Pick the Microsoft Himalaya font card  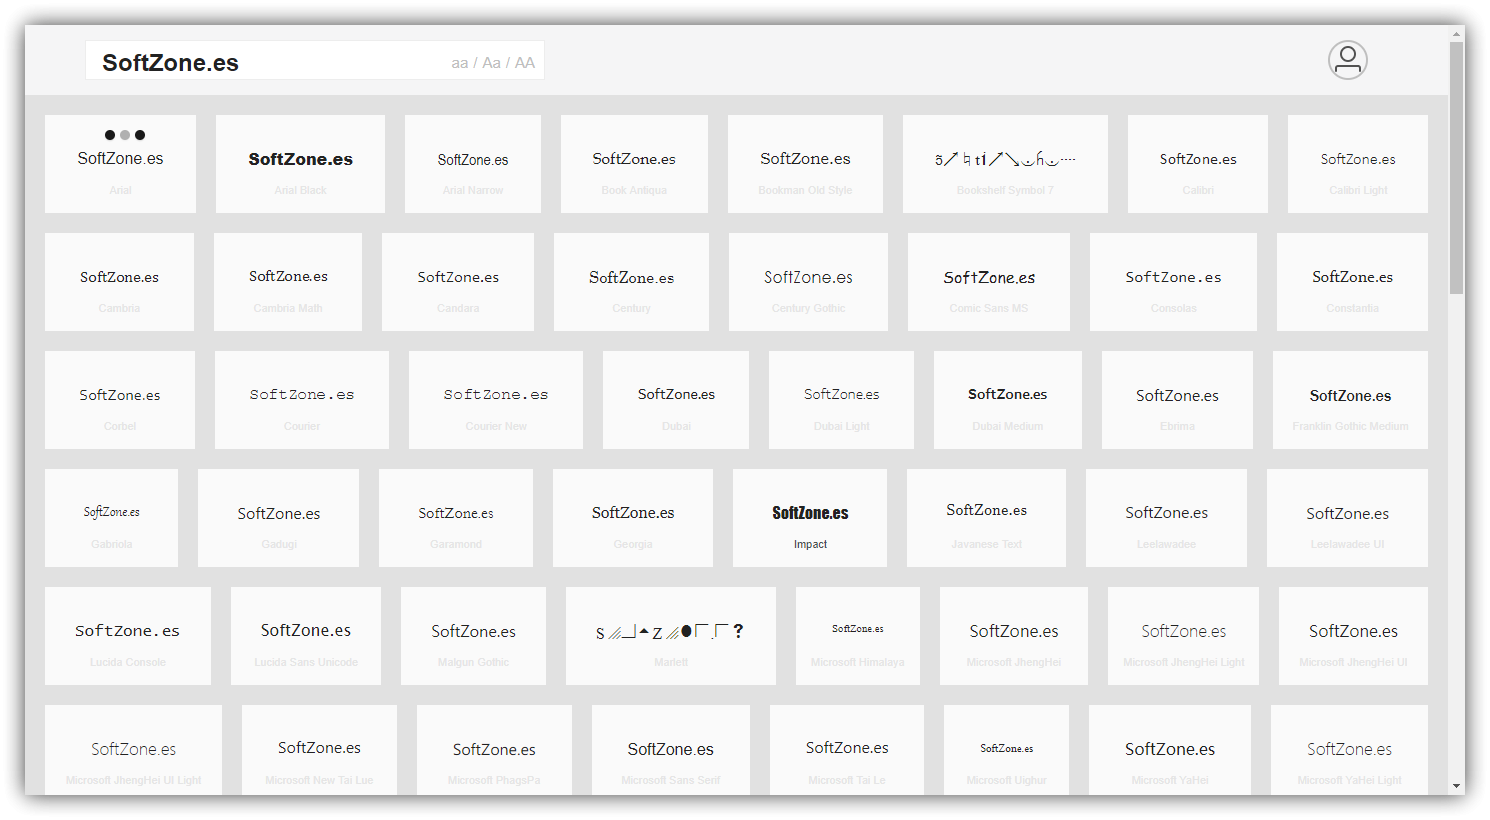(x=858, y=636)
